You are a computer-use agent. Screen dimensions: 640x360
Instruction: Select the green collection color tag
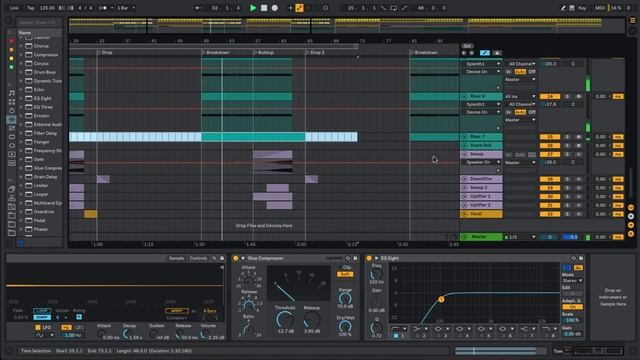(x=11, y=67)
